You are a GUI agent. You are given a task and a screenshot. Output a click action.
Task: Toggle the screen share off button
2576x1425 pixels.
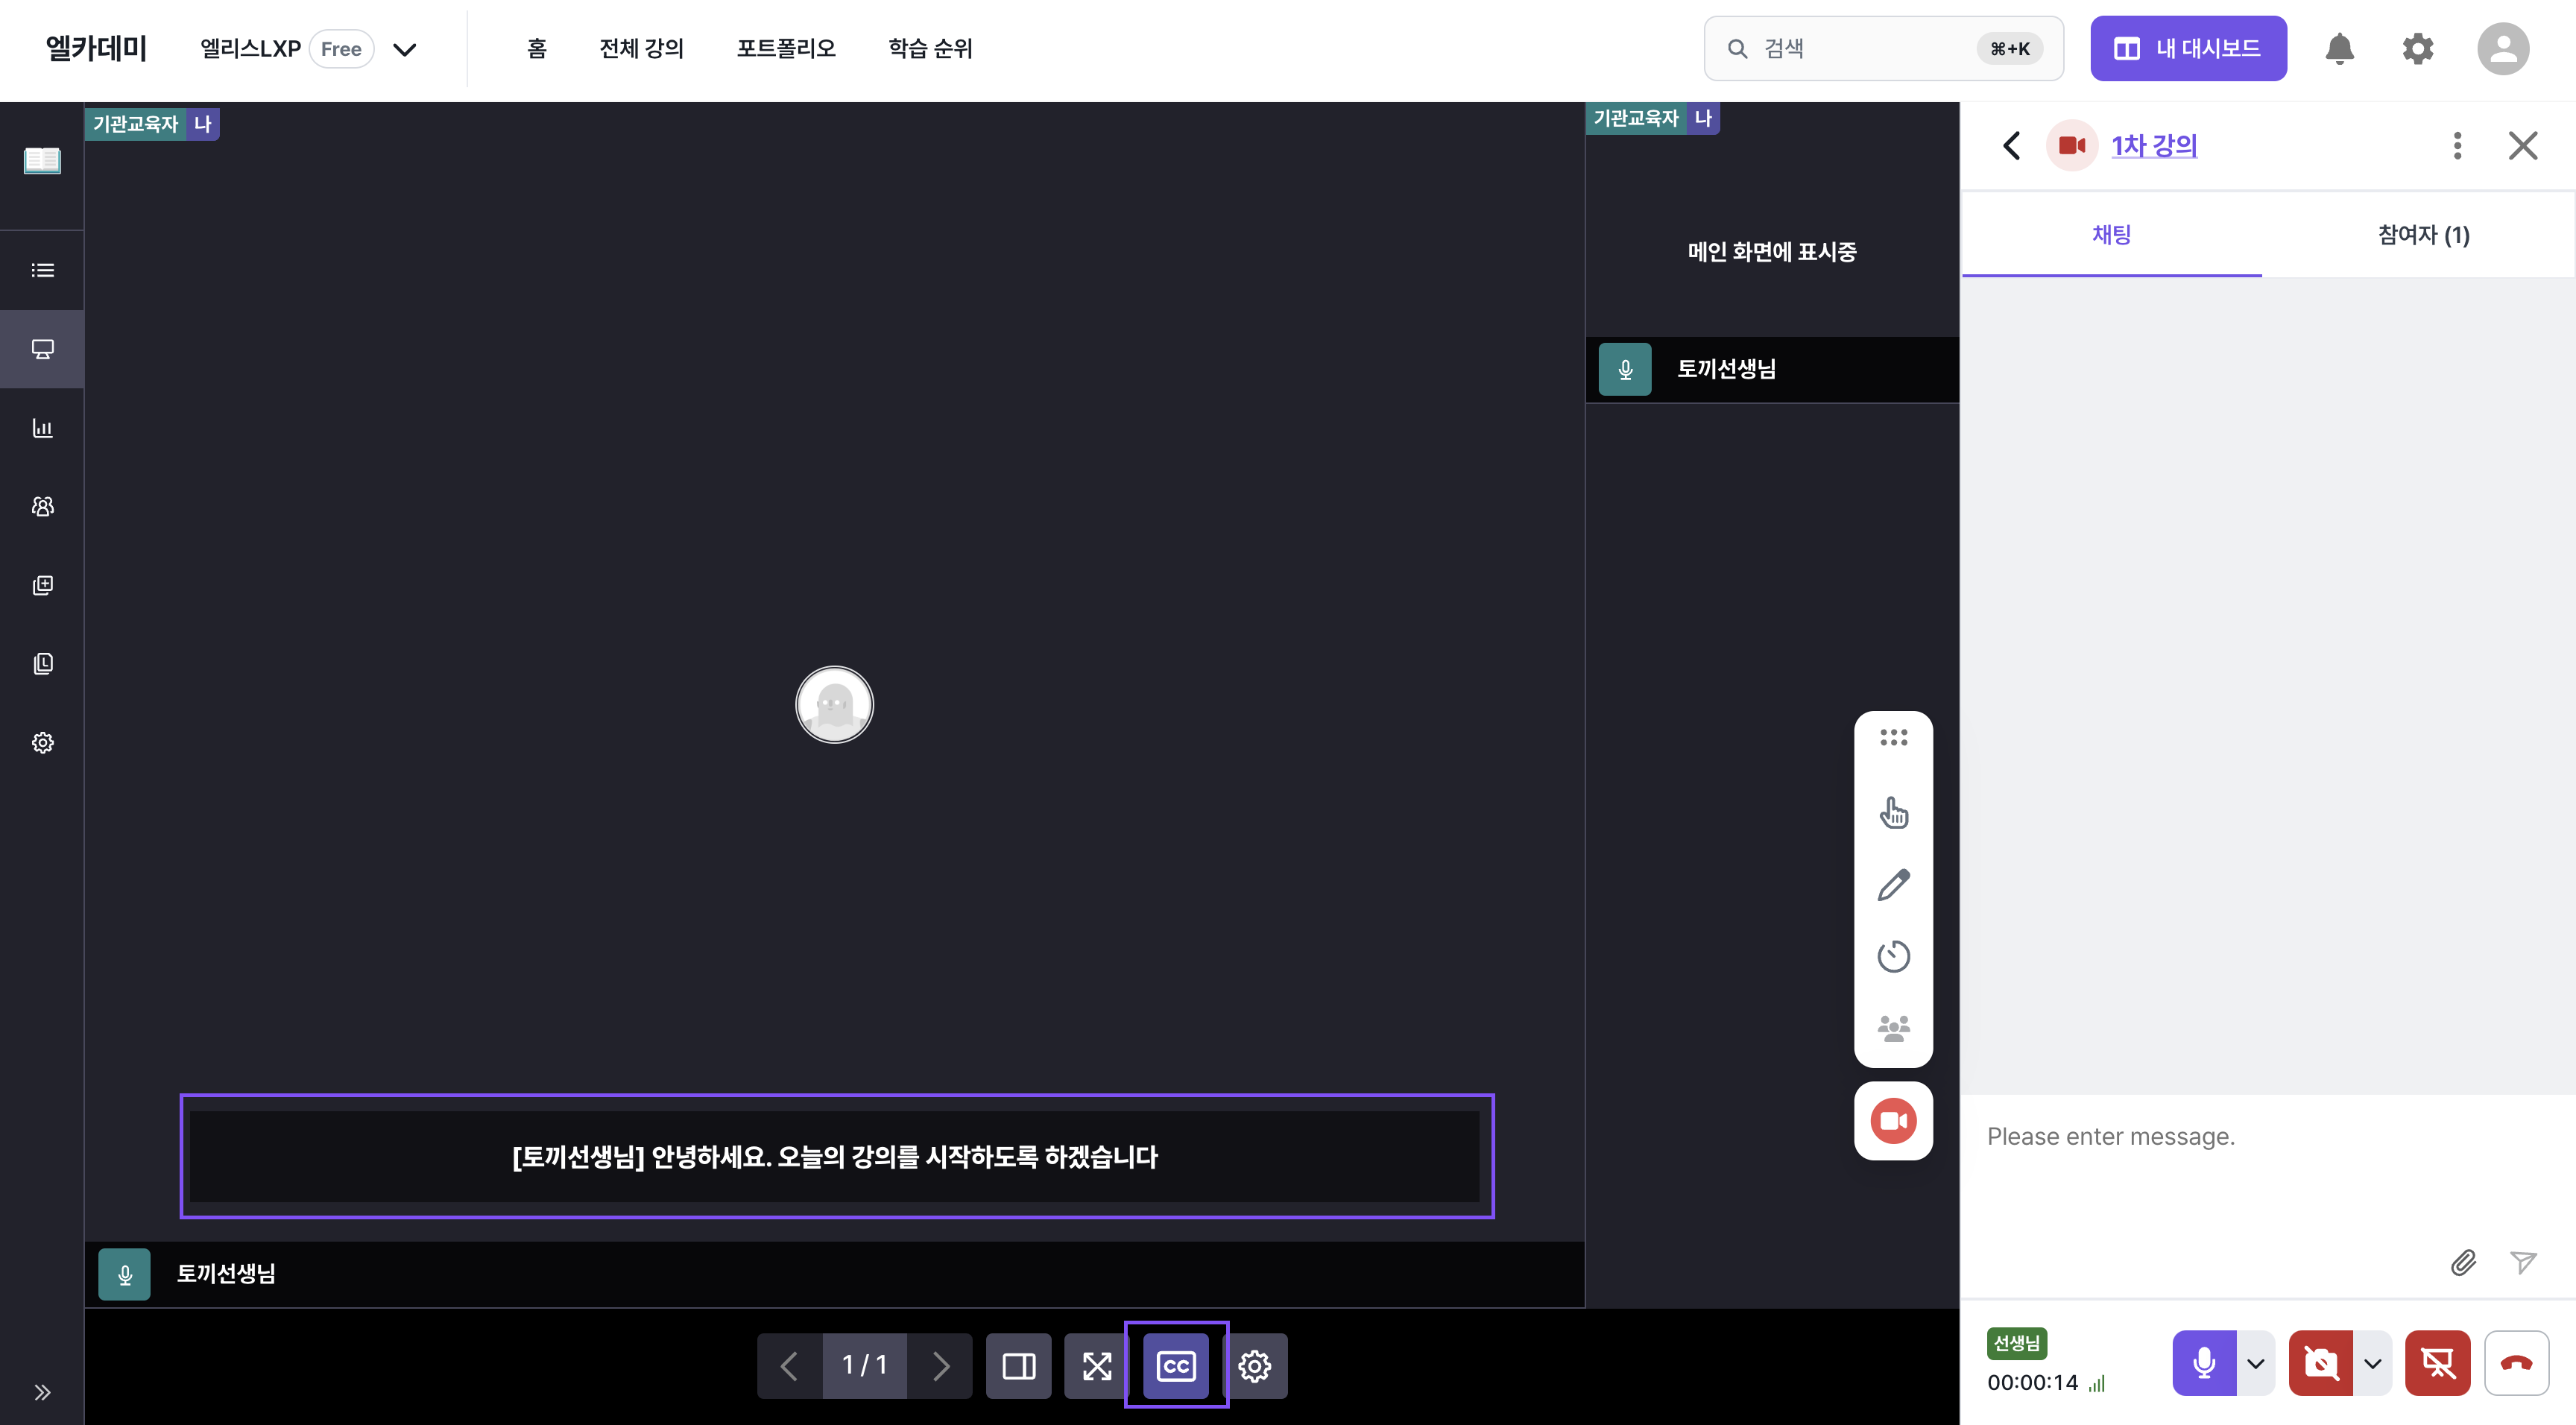2437,1363
